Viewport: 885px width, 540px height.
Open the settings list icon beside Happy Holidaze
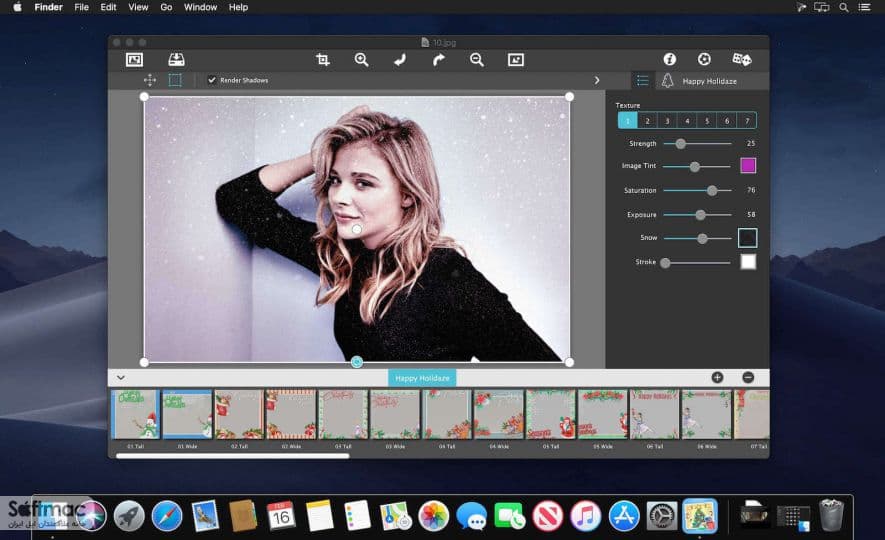(642, 81)
